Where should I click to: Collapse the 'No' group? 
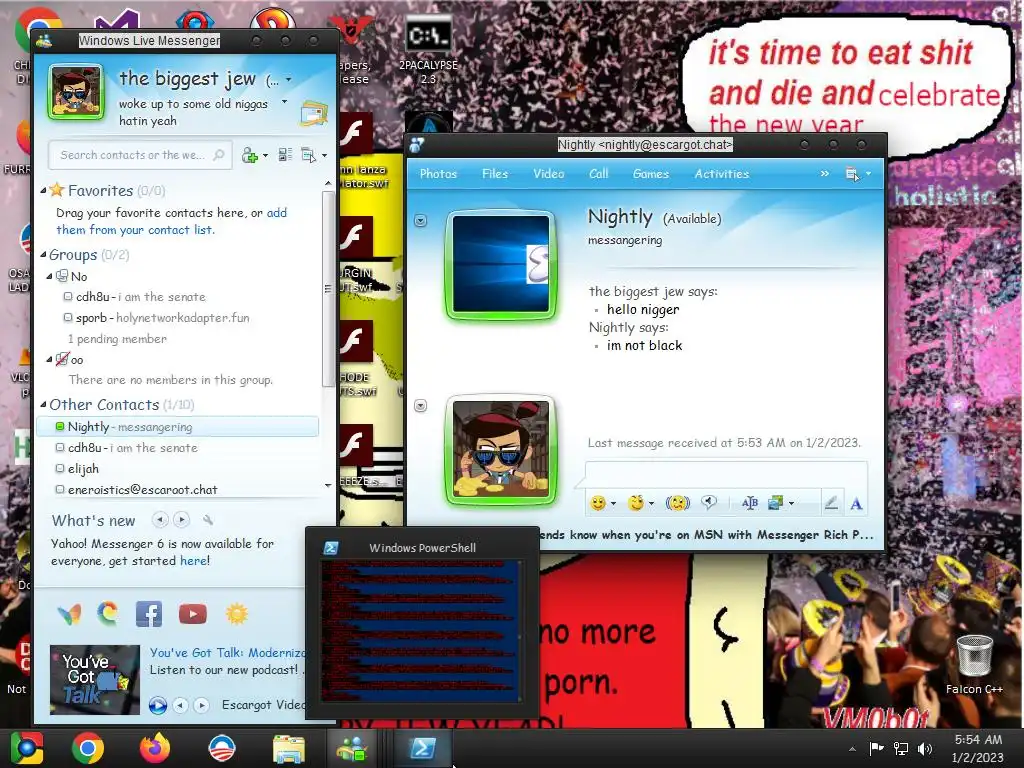(x=50, y=276)
